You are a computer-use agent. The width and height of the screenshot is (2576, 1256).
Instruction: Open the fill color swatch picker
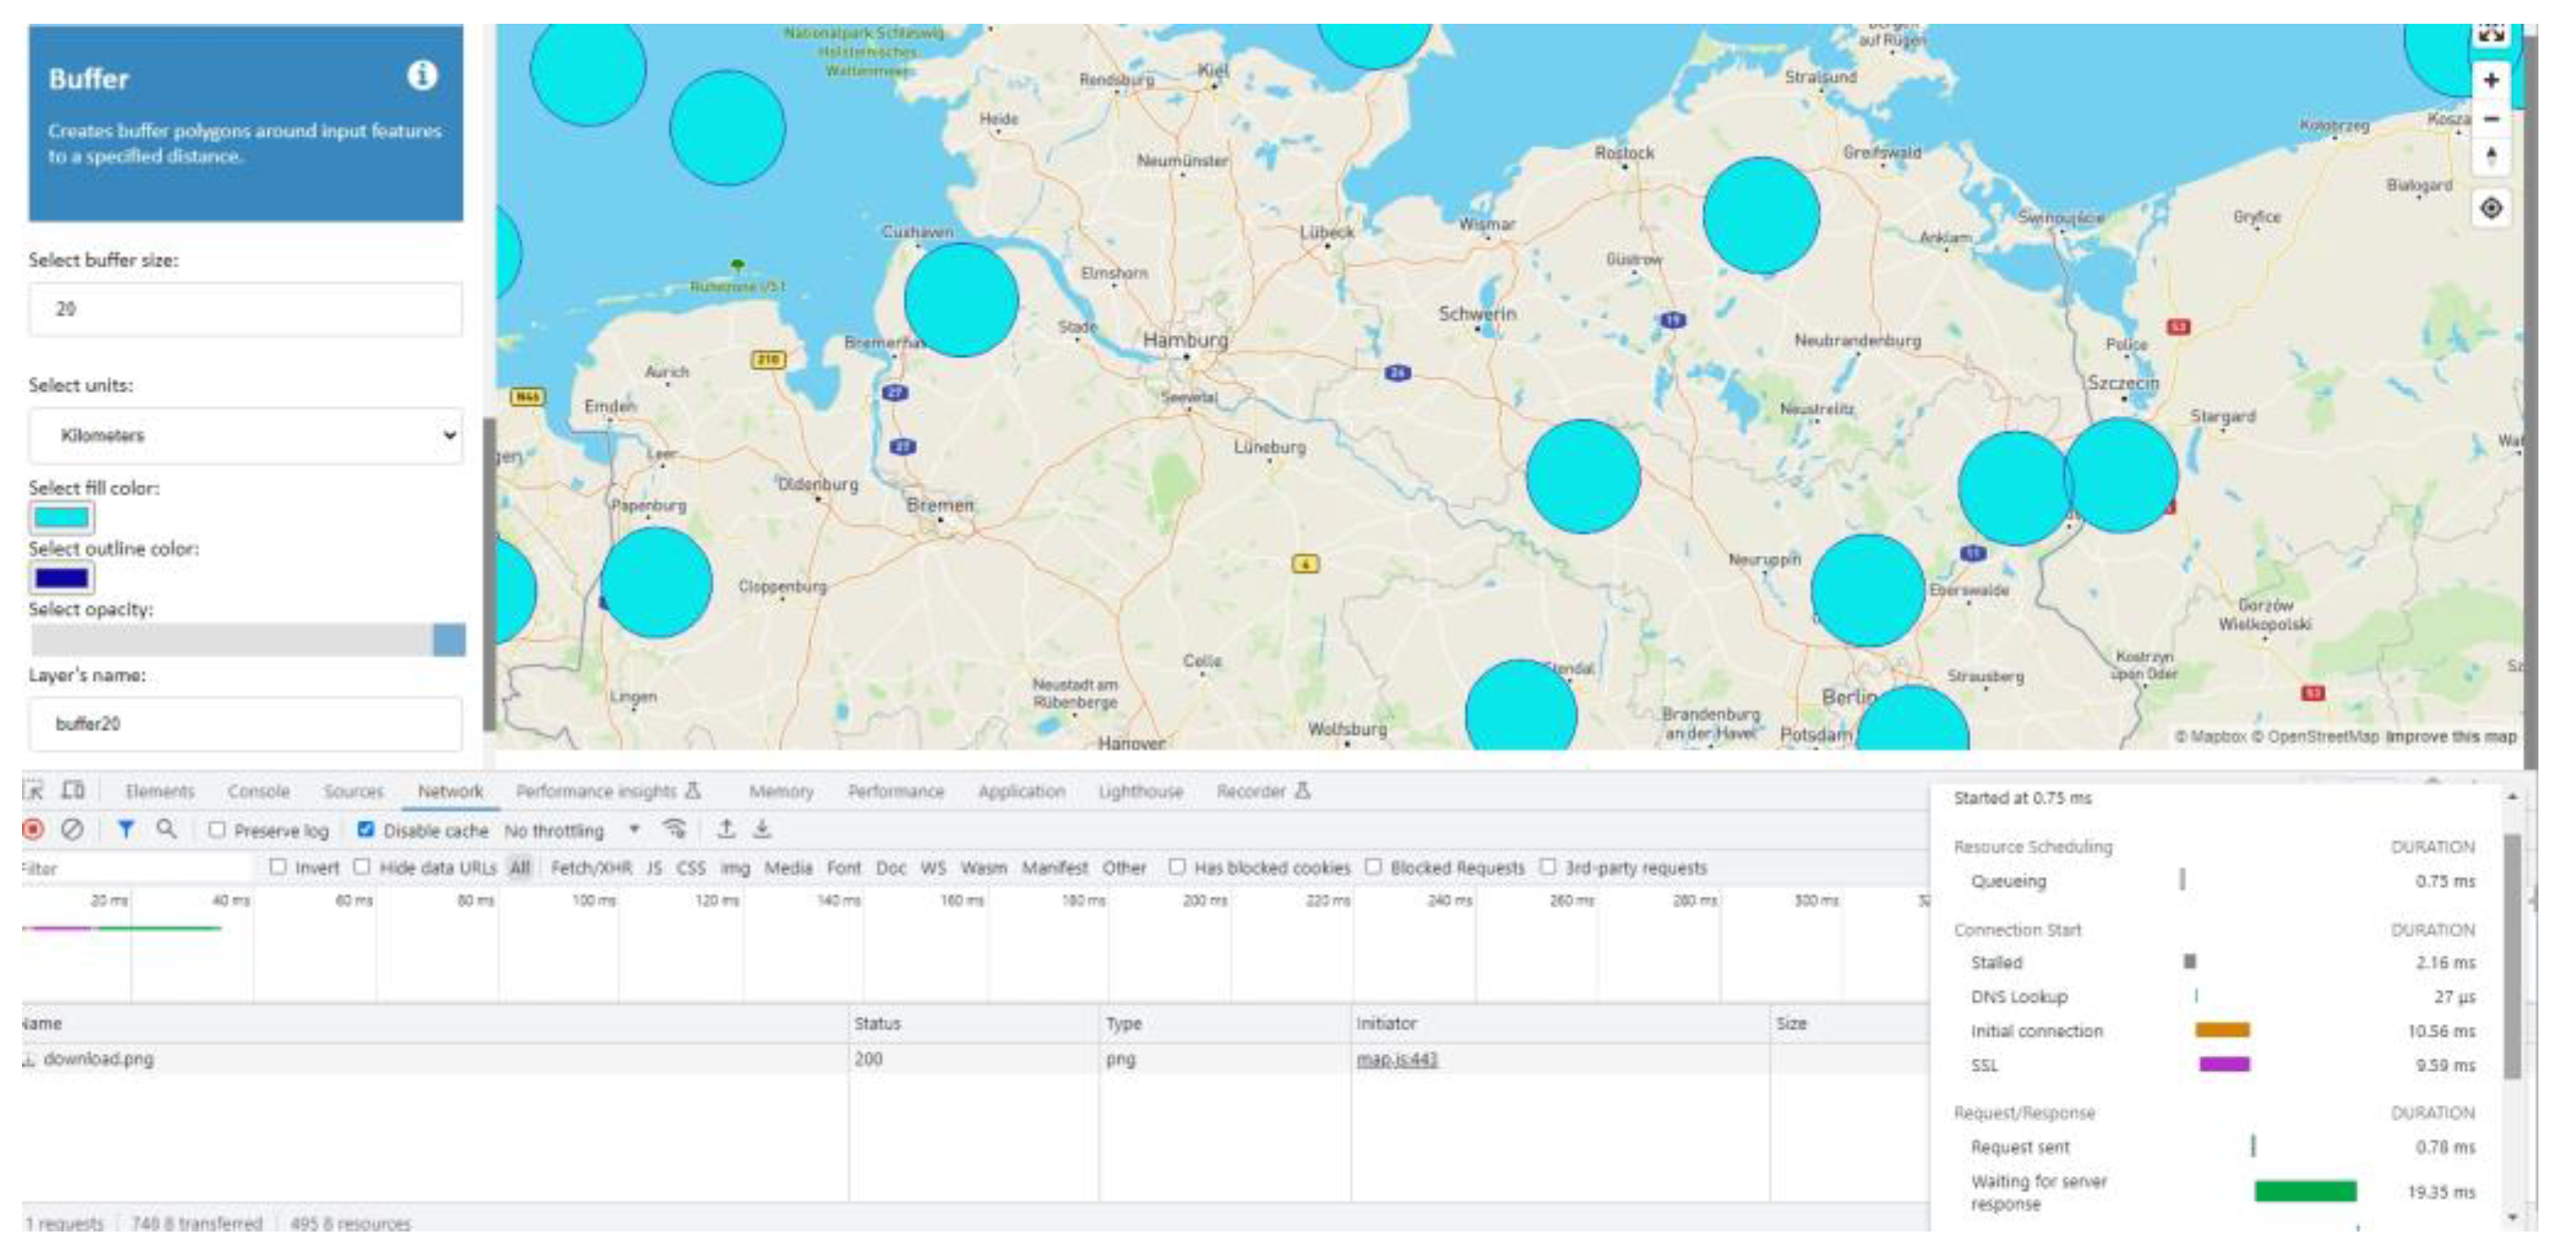pos(62,518)
